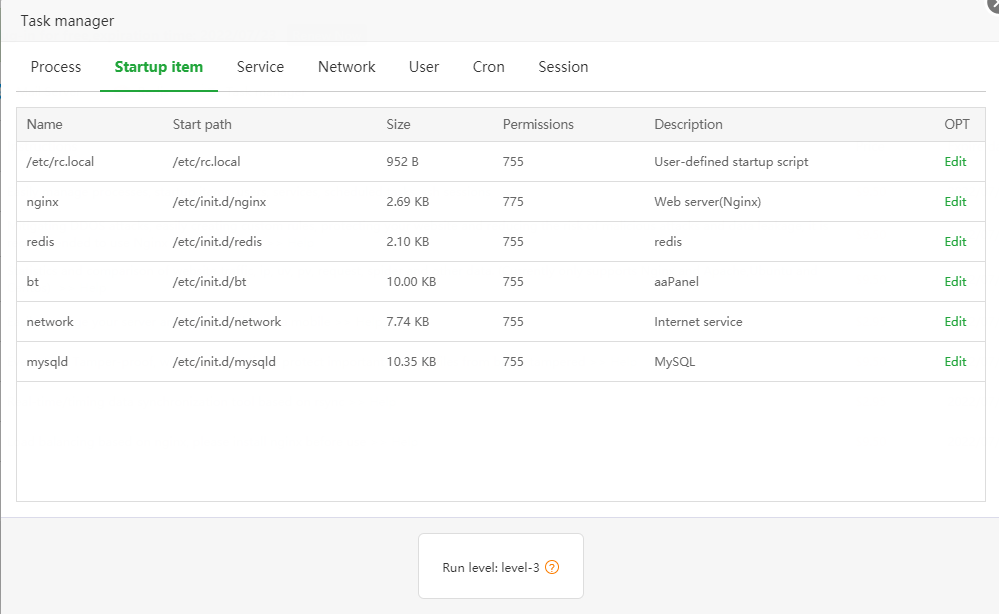Select the Startup item tab
999x614 pixels.
click(x=159, y=67)
